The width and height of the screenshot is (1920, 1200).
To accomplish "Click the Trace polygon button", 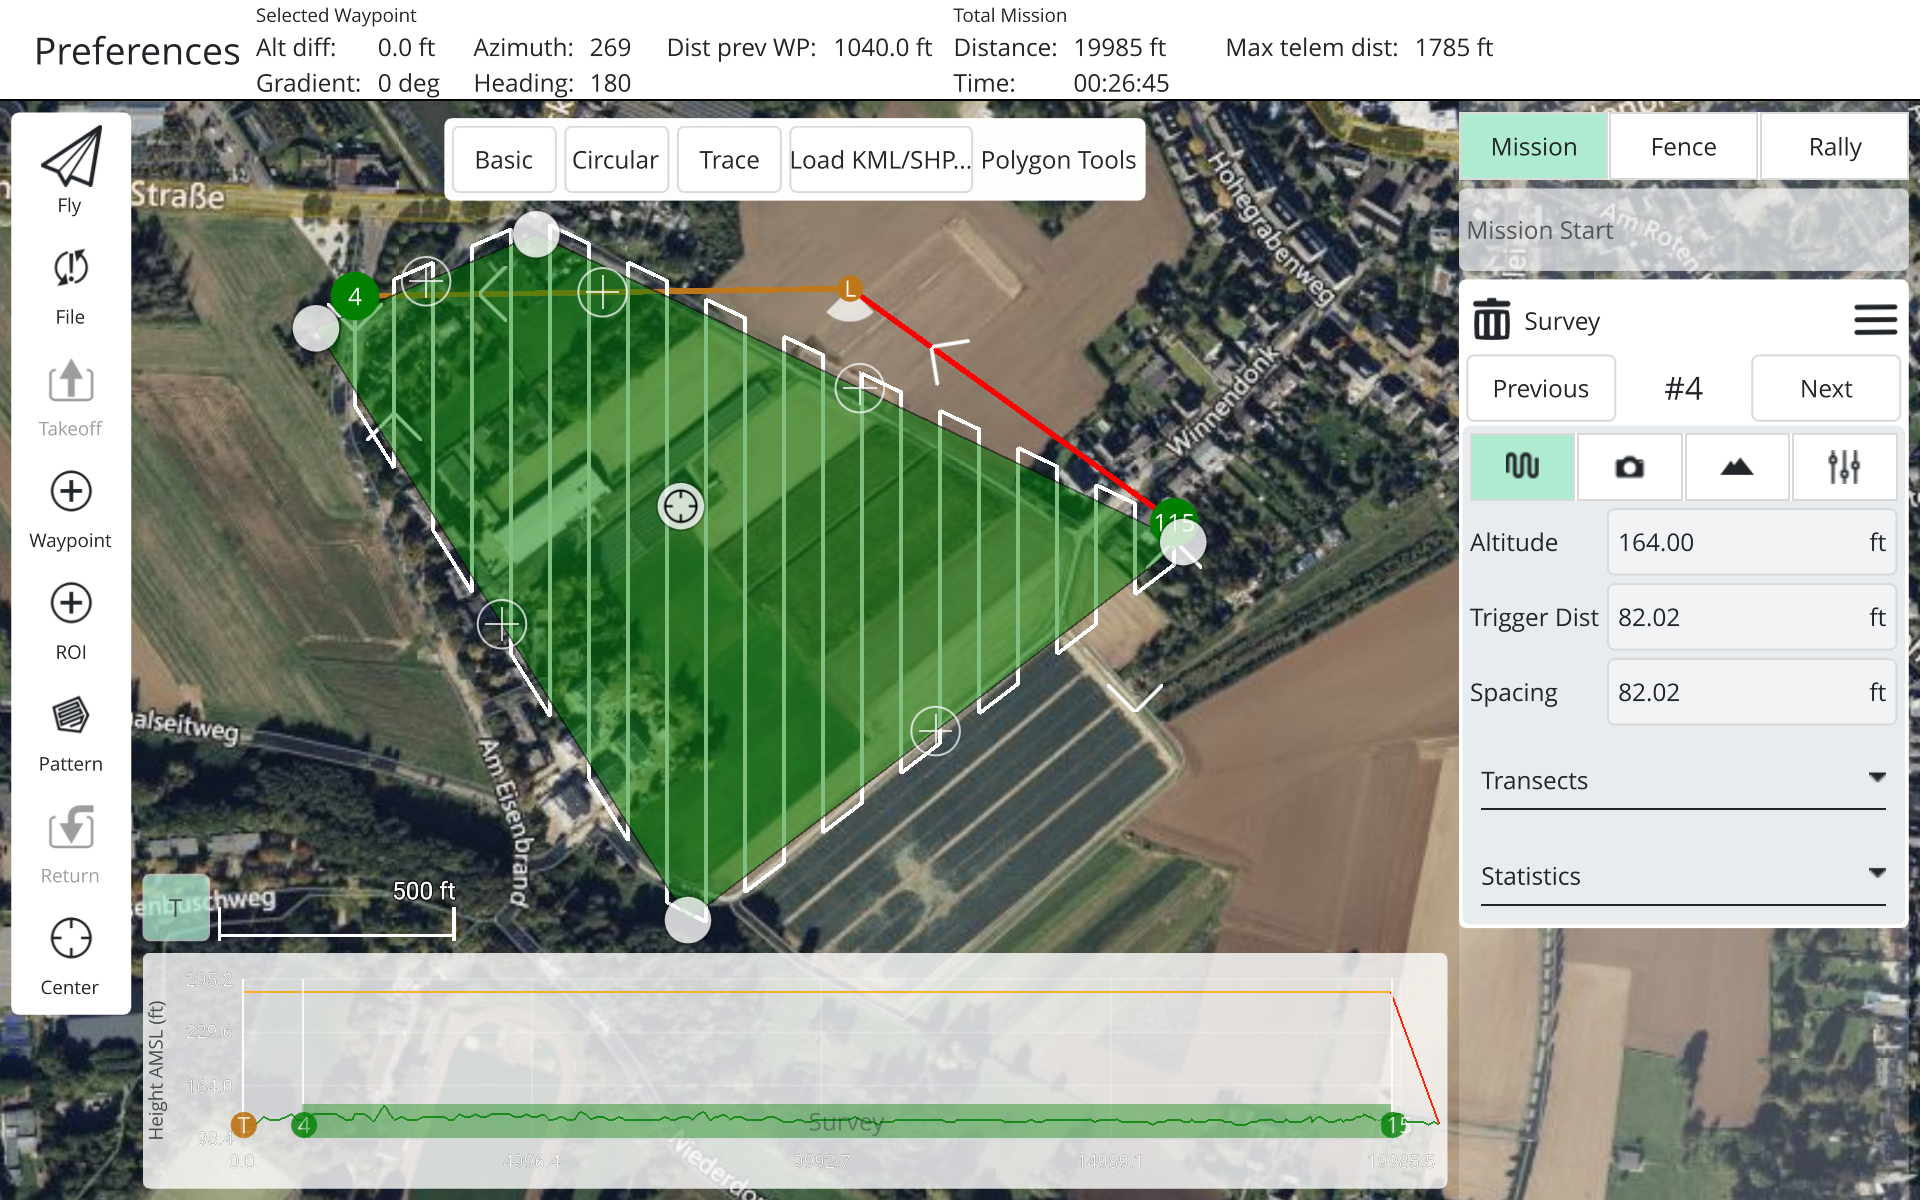I will pos(729,160).
